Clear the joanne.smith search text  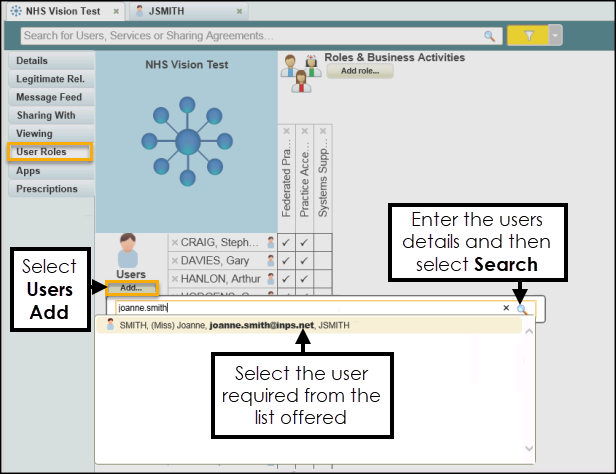click(x=506, y=309)
